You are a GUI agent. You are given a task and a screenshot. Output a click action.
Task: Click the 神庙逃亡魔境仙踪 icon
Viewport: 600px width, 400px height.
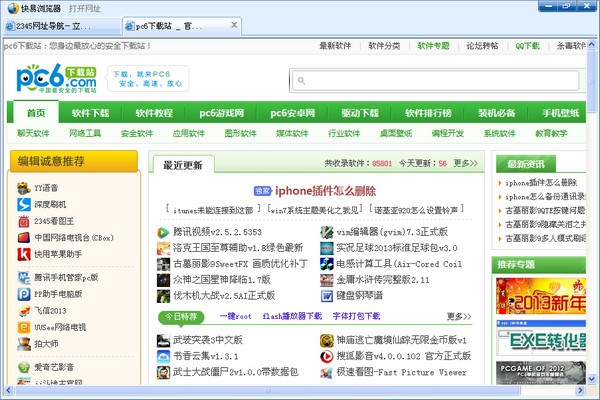tap(327, 340)
